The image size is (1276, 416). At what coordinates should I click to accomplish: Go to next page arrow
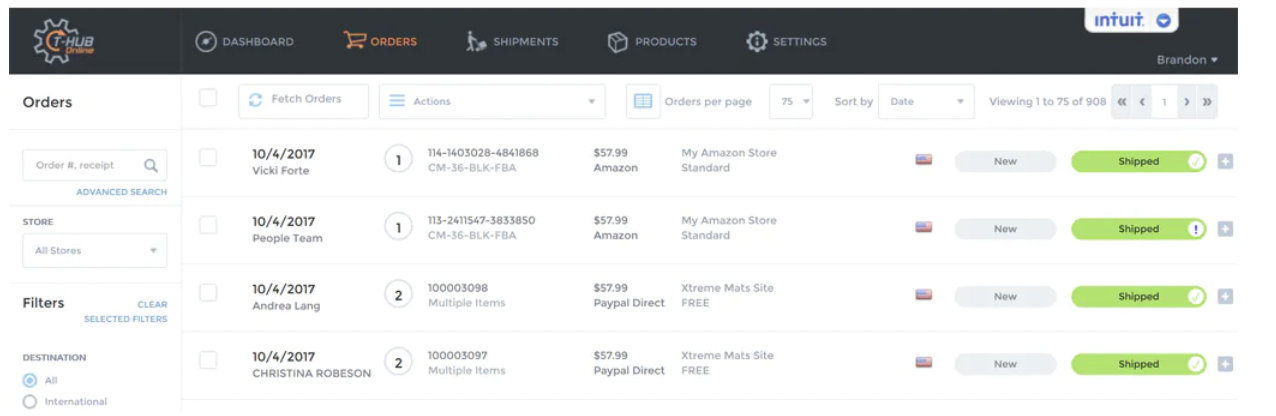click(1187, 102)
